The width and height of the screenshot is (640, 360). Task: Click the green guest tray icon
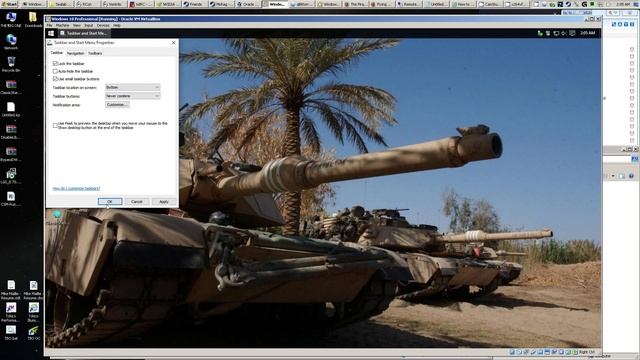click(540, 33)
